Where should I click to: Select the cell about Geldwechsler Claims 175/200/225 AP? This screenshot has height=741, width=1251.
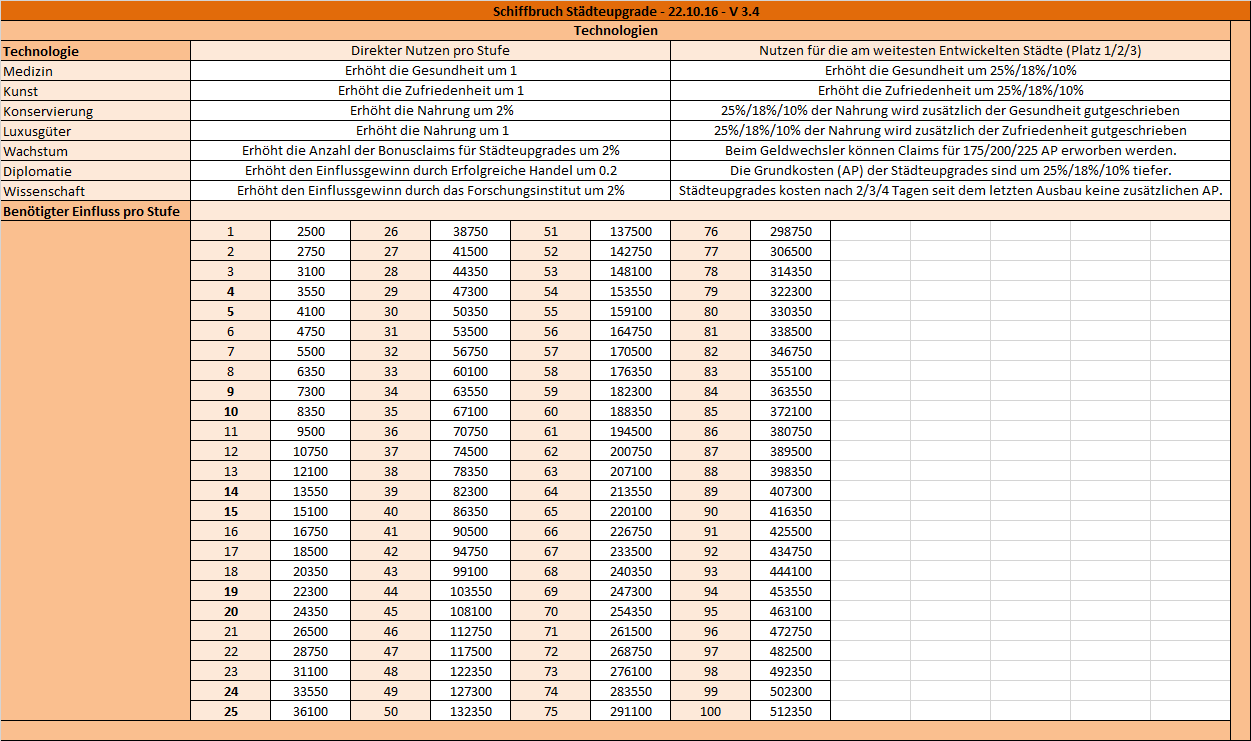pyautogui.click(x=950, y=151)
